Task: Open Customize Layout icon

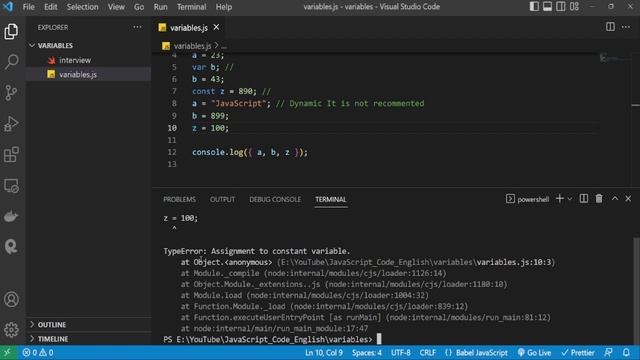Action: (574, 7)
